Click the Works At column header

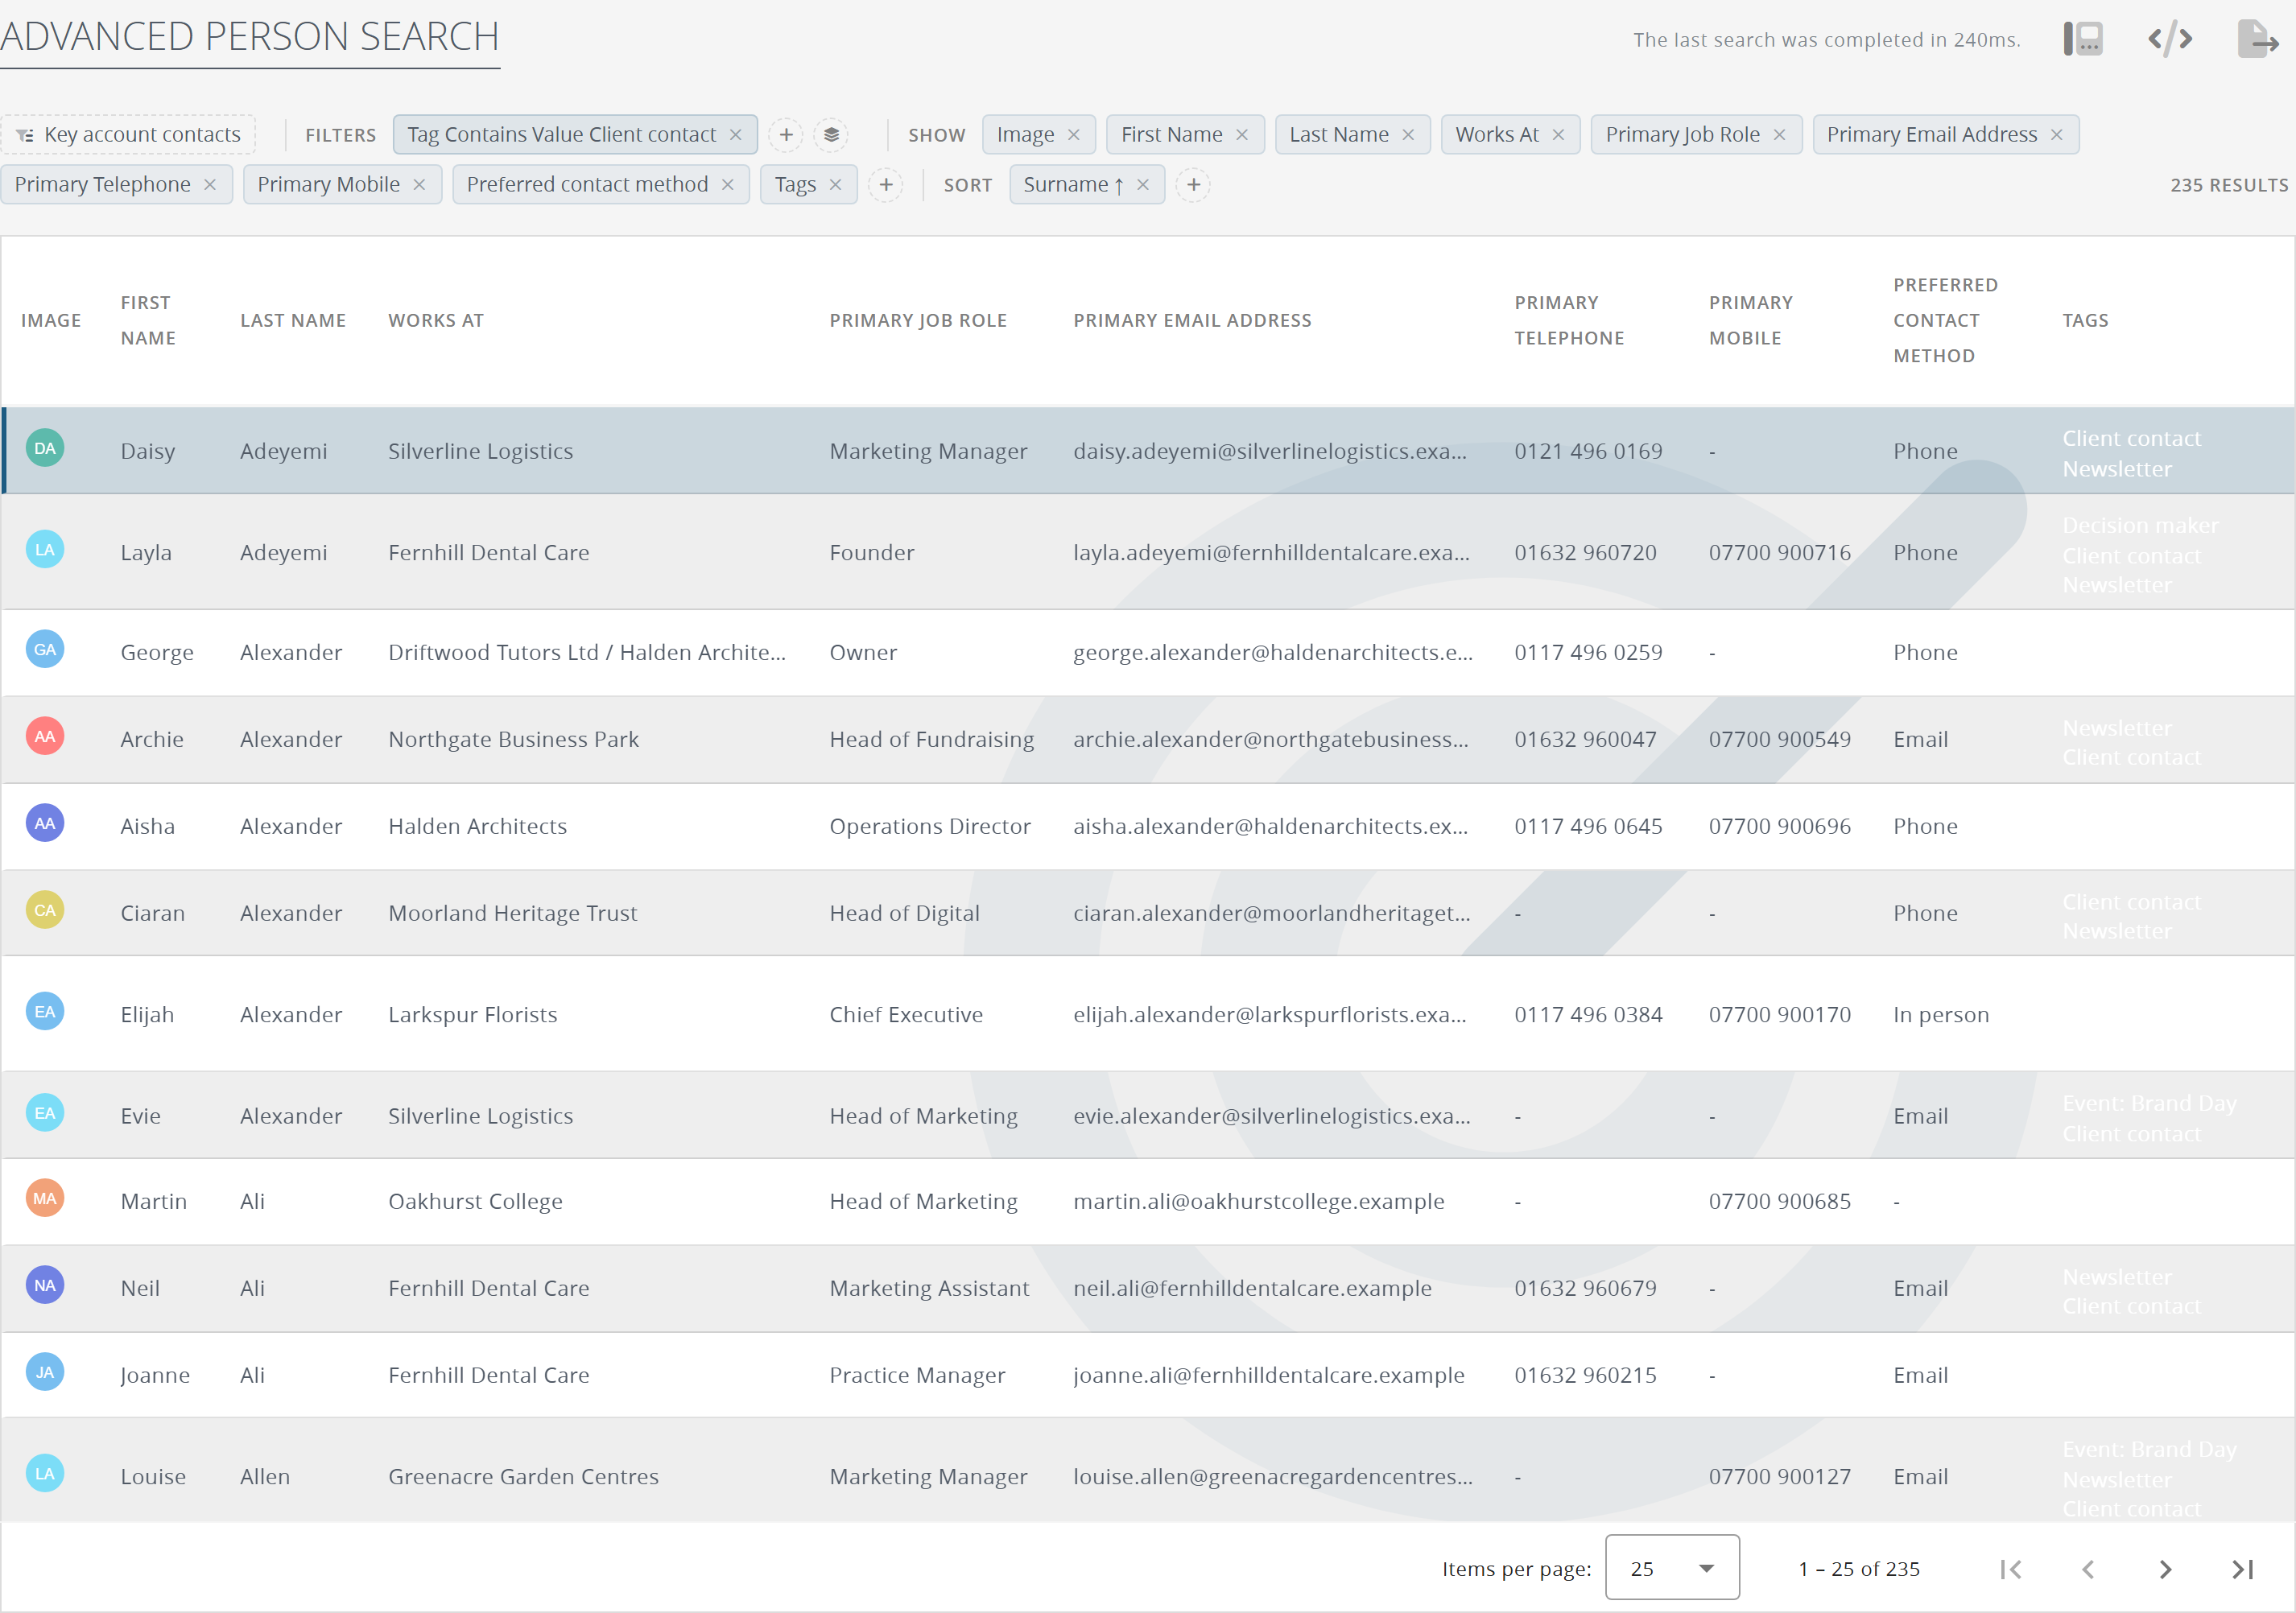[436, 320]
